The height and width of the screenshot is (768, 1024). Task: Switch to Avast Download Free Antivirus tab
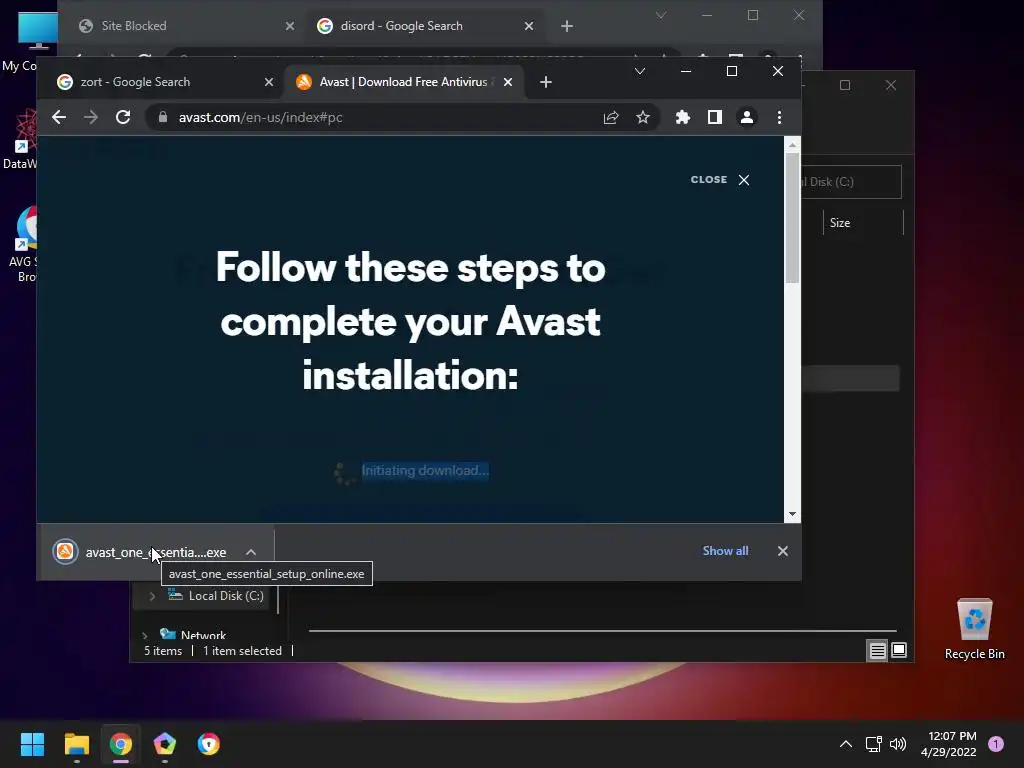(x=404, y=82)
